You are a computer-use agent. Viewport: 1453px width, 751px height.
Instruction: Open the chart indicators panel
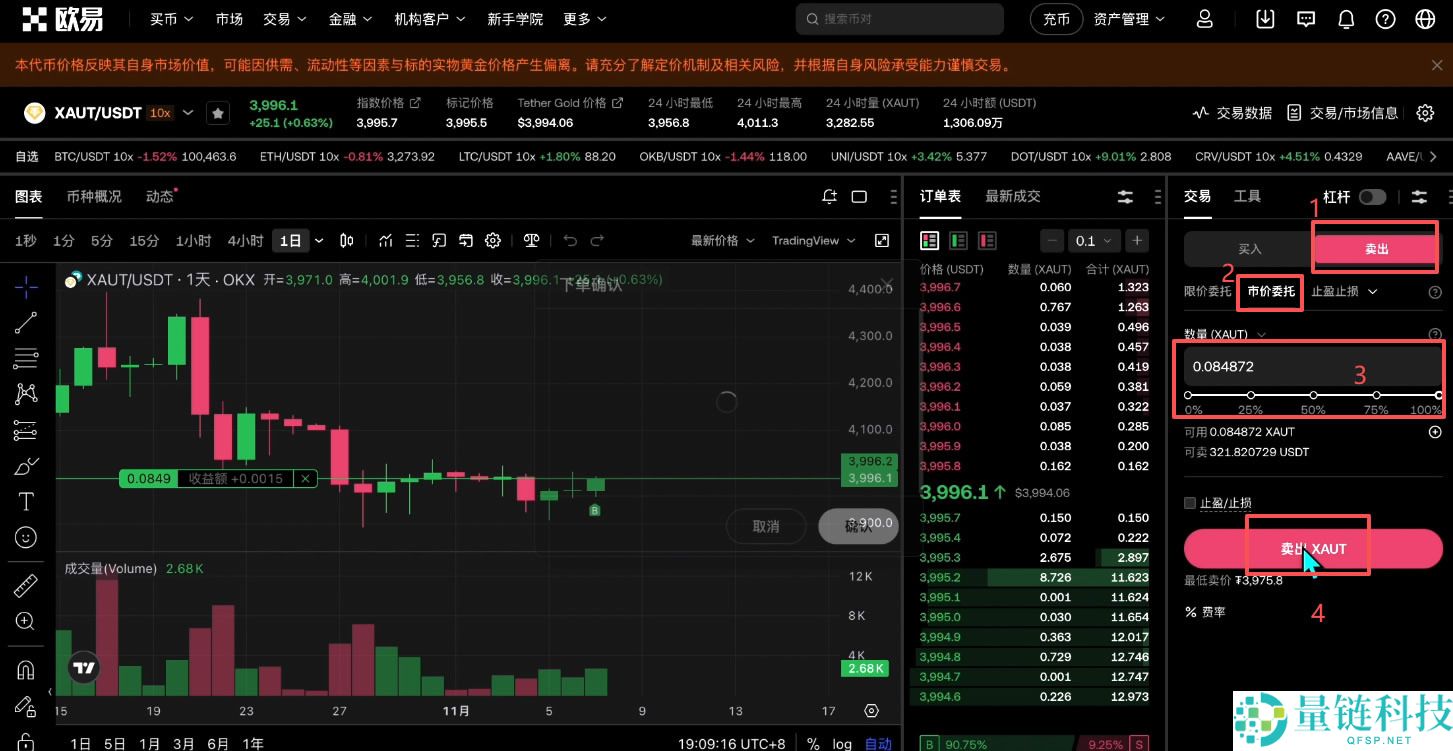tap(385, 240)
